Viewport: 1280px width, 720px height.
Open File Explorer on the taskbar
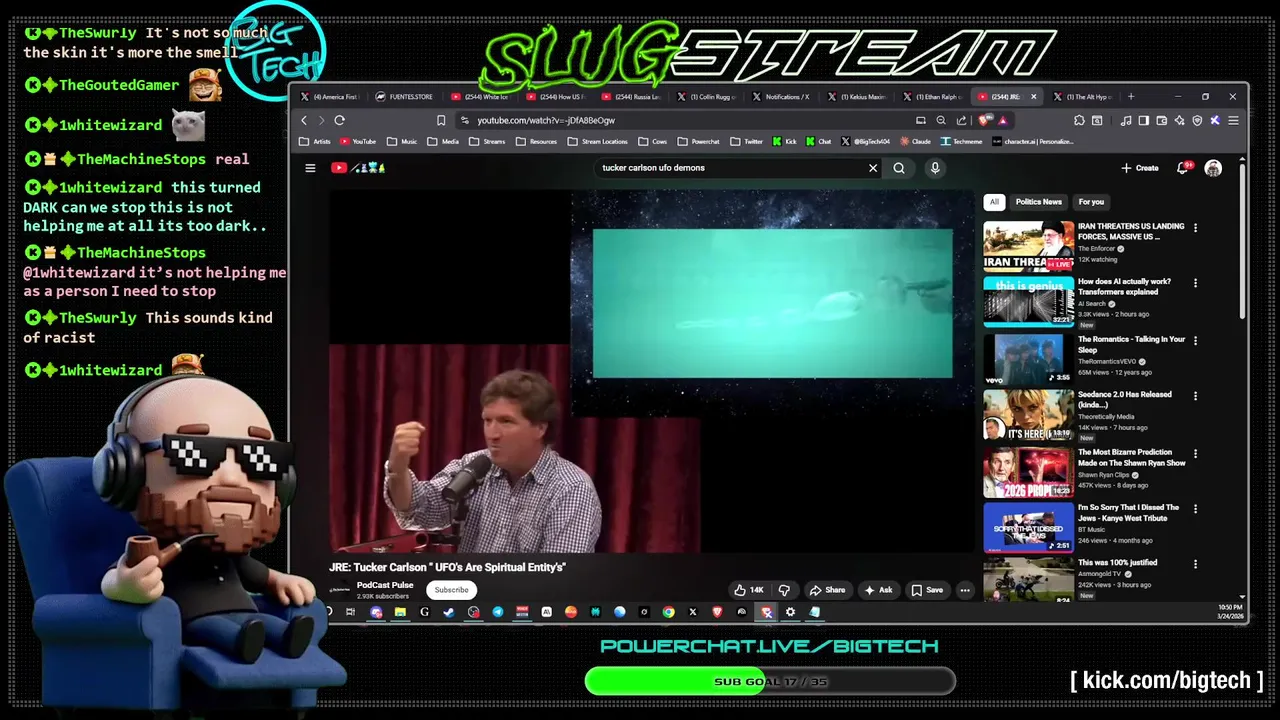pos(400,612)
